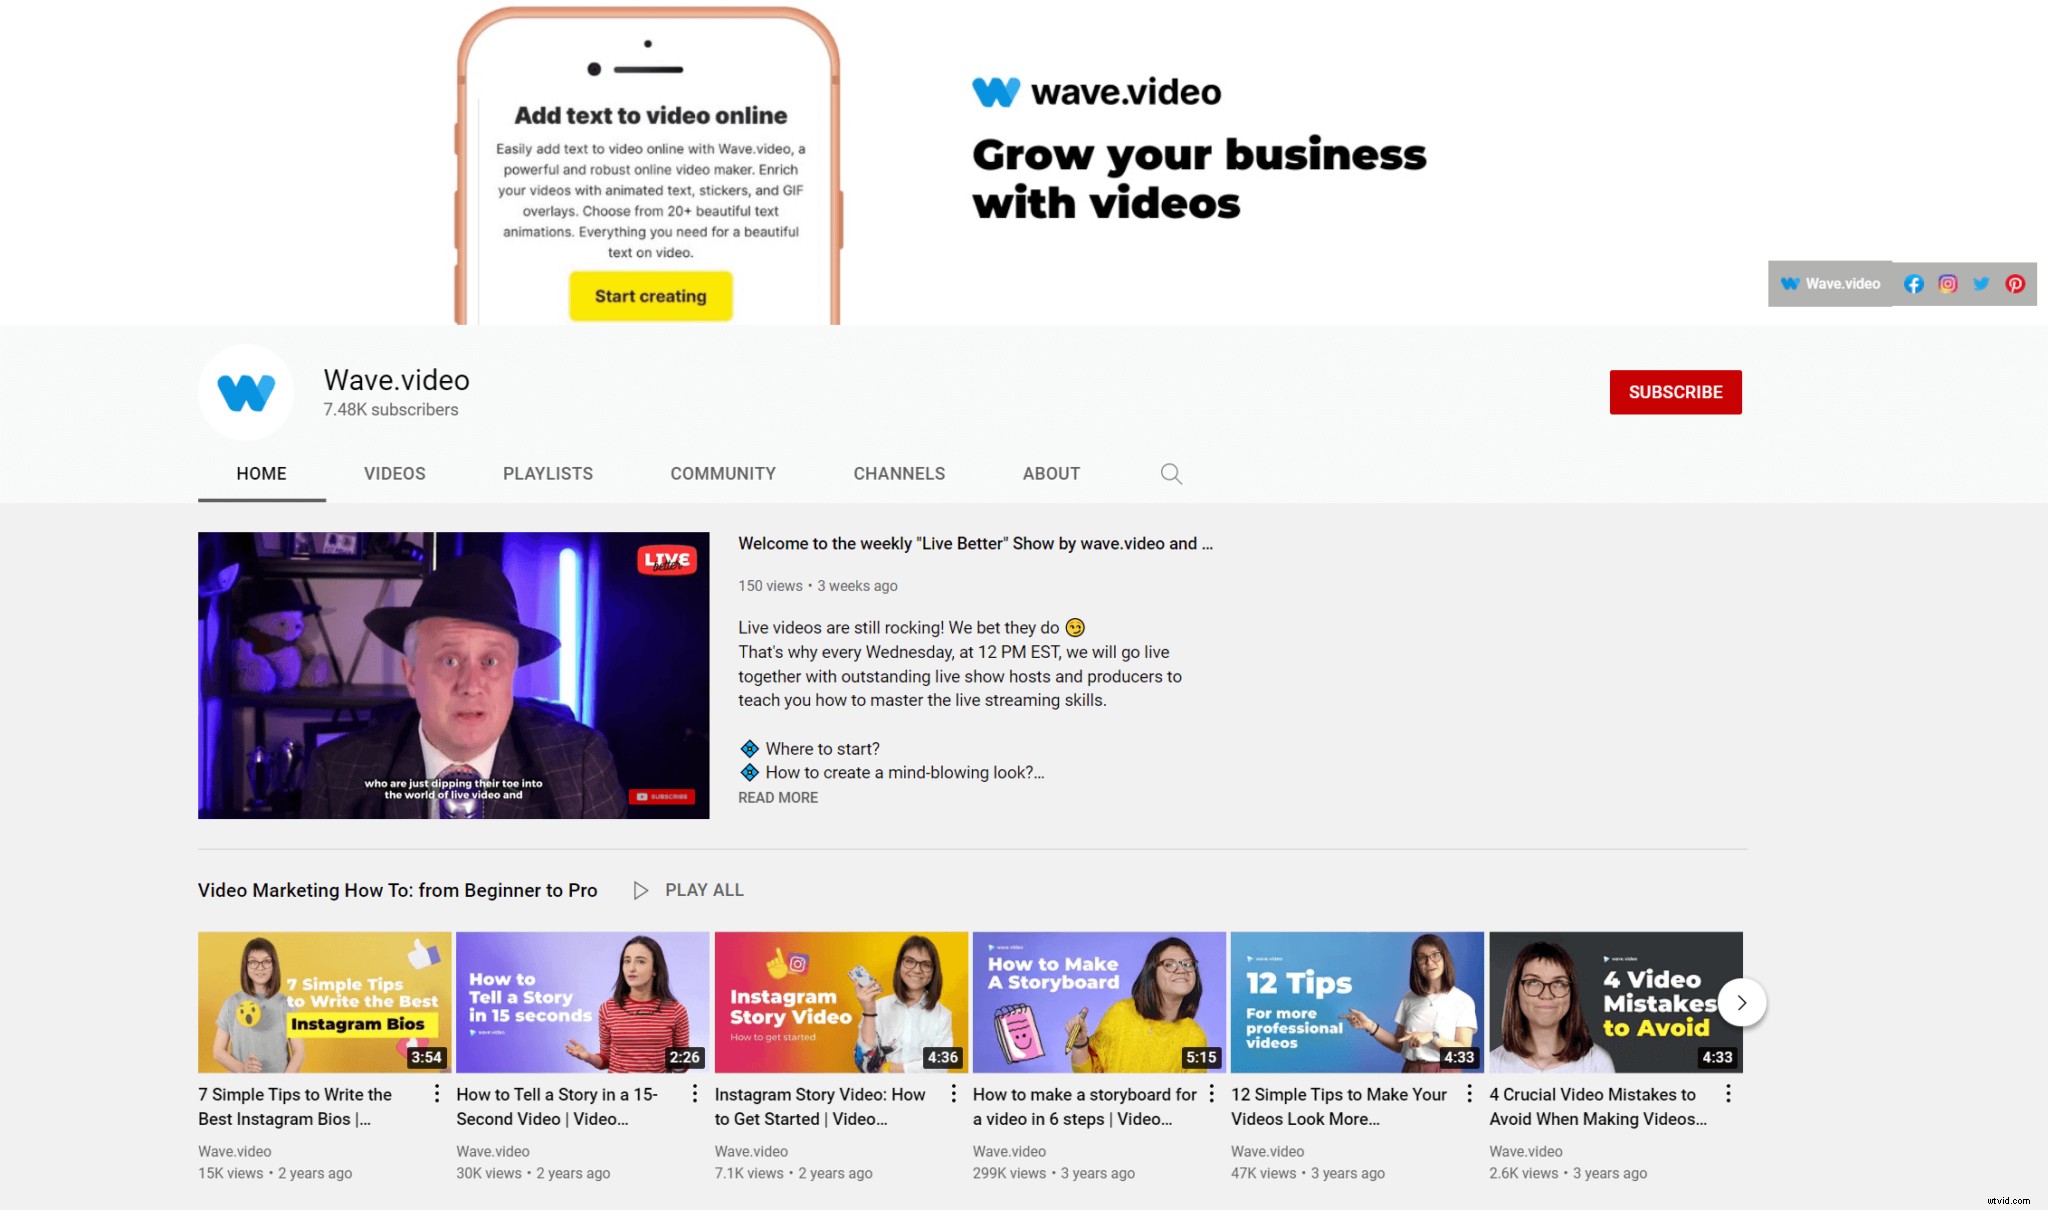Viewport: 2048px width, 1210px height.
Task: Click the SUBSCRIBE button
Action: coord(1675,392)
